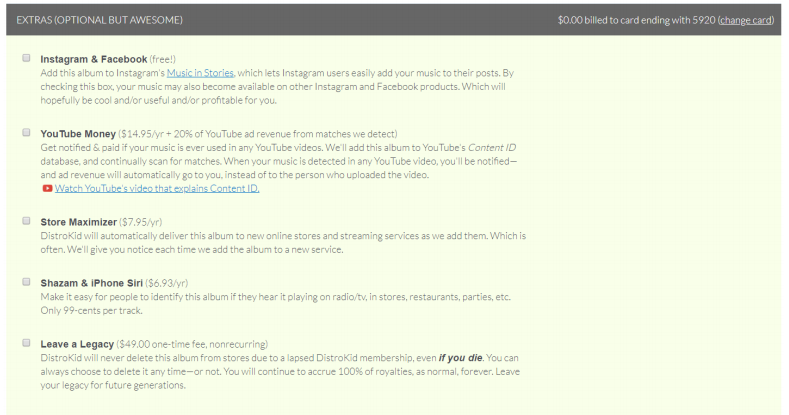Click the red YouTube play icon
The width and height of the screenshot is (789, 415).
coord(47,188)
